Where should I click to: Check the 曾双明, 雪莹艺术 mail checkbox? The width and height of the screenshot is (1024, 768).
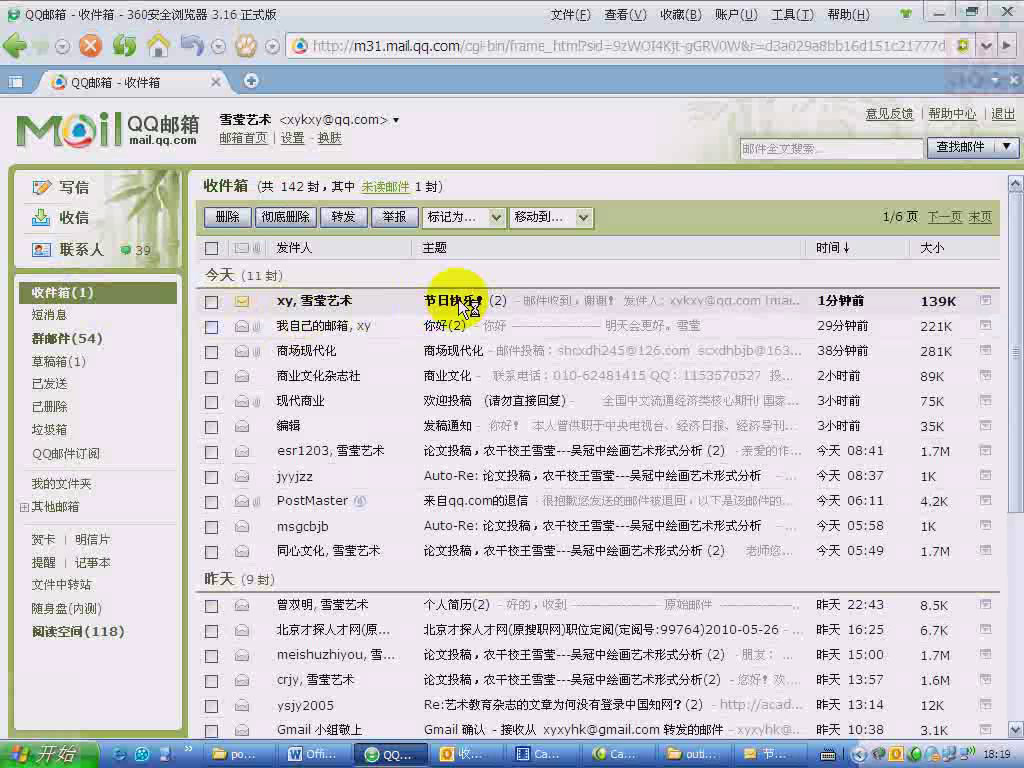[x=211, y=606]
